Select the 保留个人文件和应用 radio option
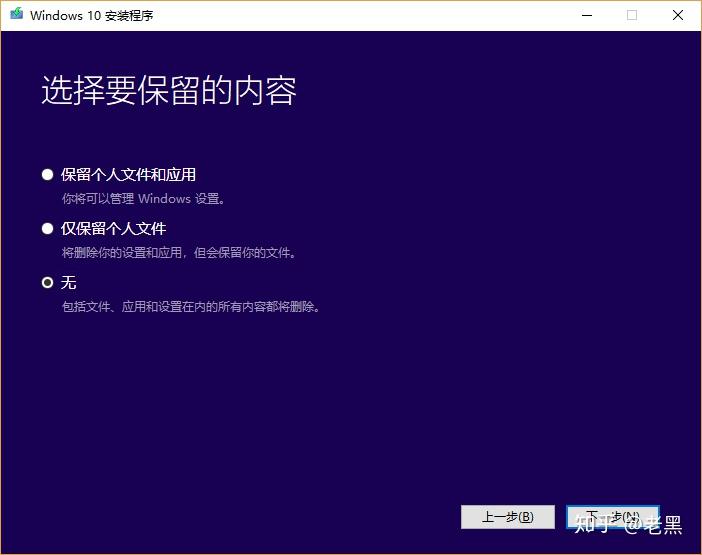The width and height of the screenshot is (702, 555). (x=47, y=175)
